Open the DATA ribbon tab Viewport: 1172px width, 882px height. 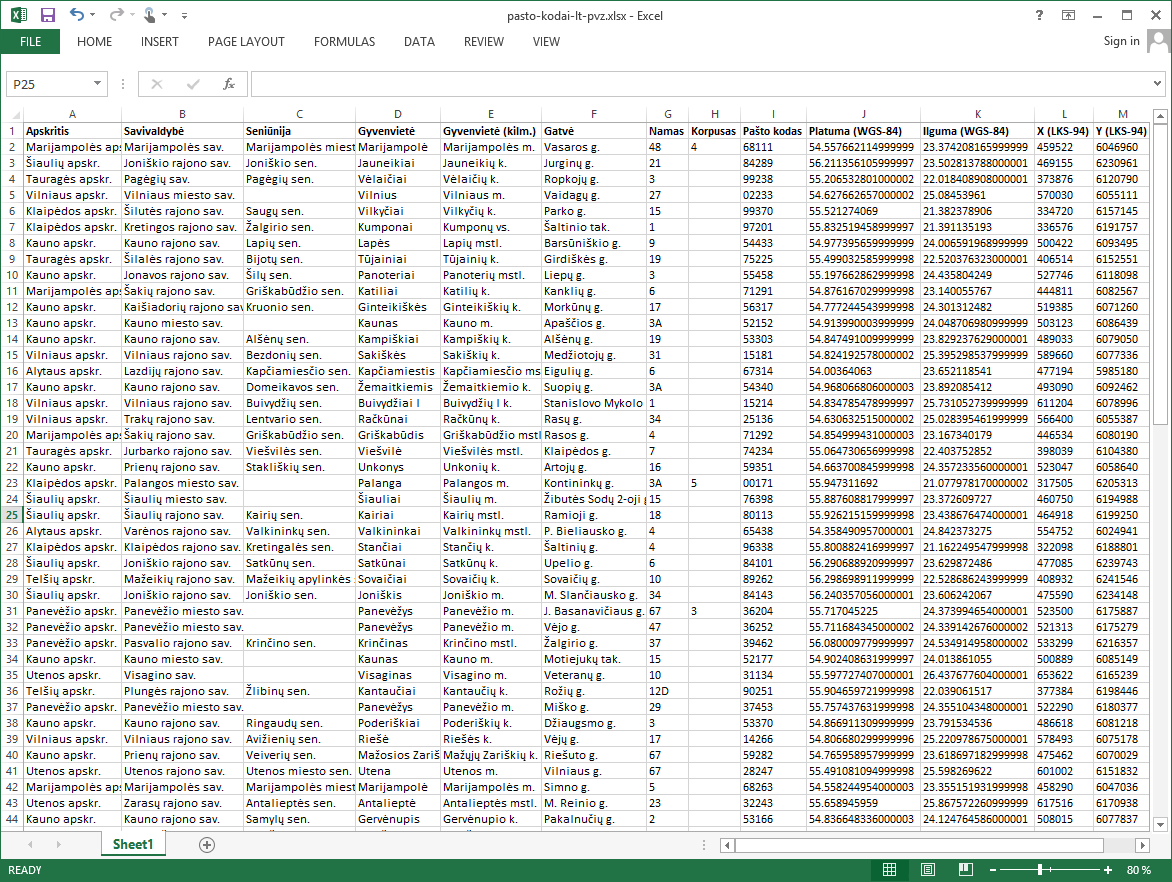(419, 42)
